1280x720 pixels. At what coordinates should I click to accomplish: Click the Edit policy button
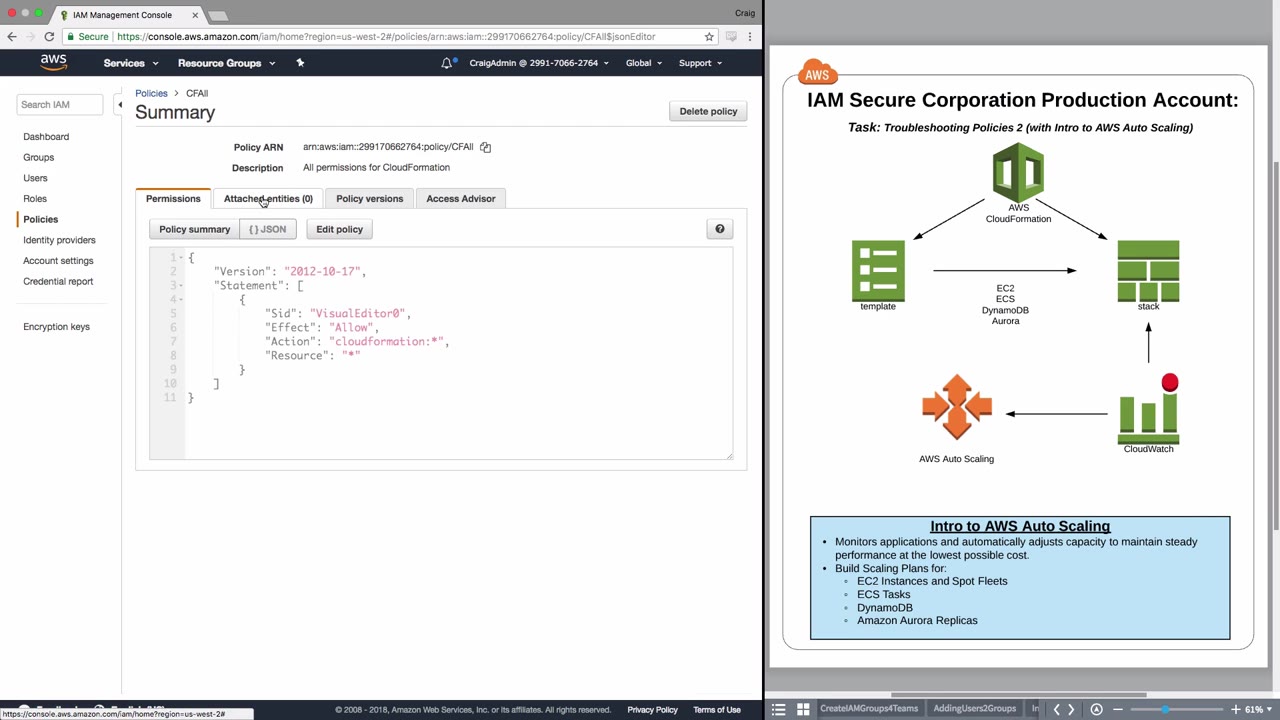tap(340, 229)
